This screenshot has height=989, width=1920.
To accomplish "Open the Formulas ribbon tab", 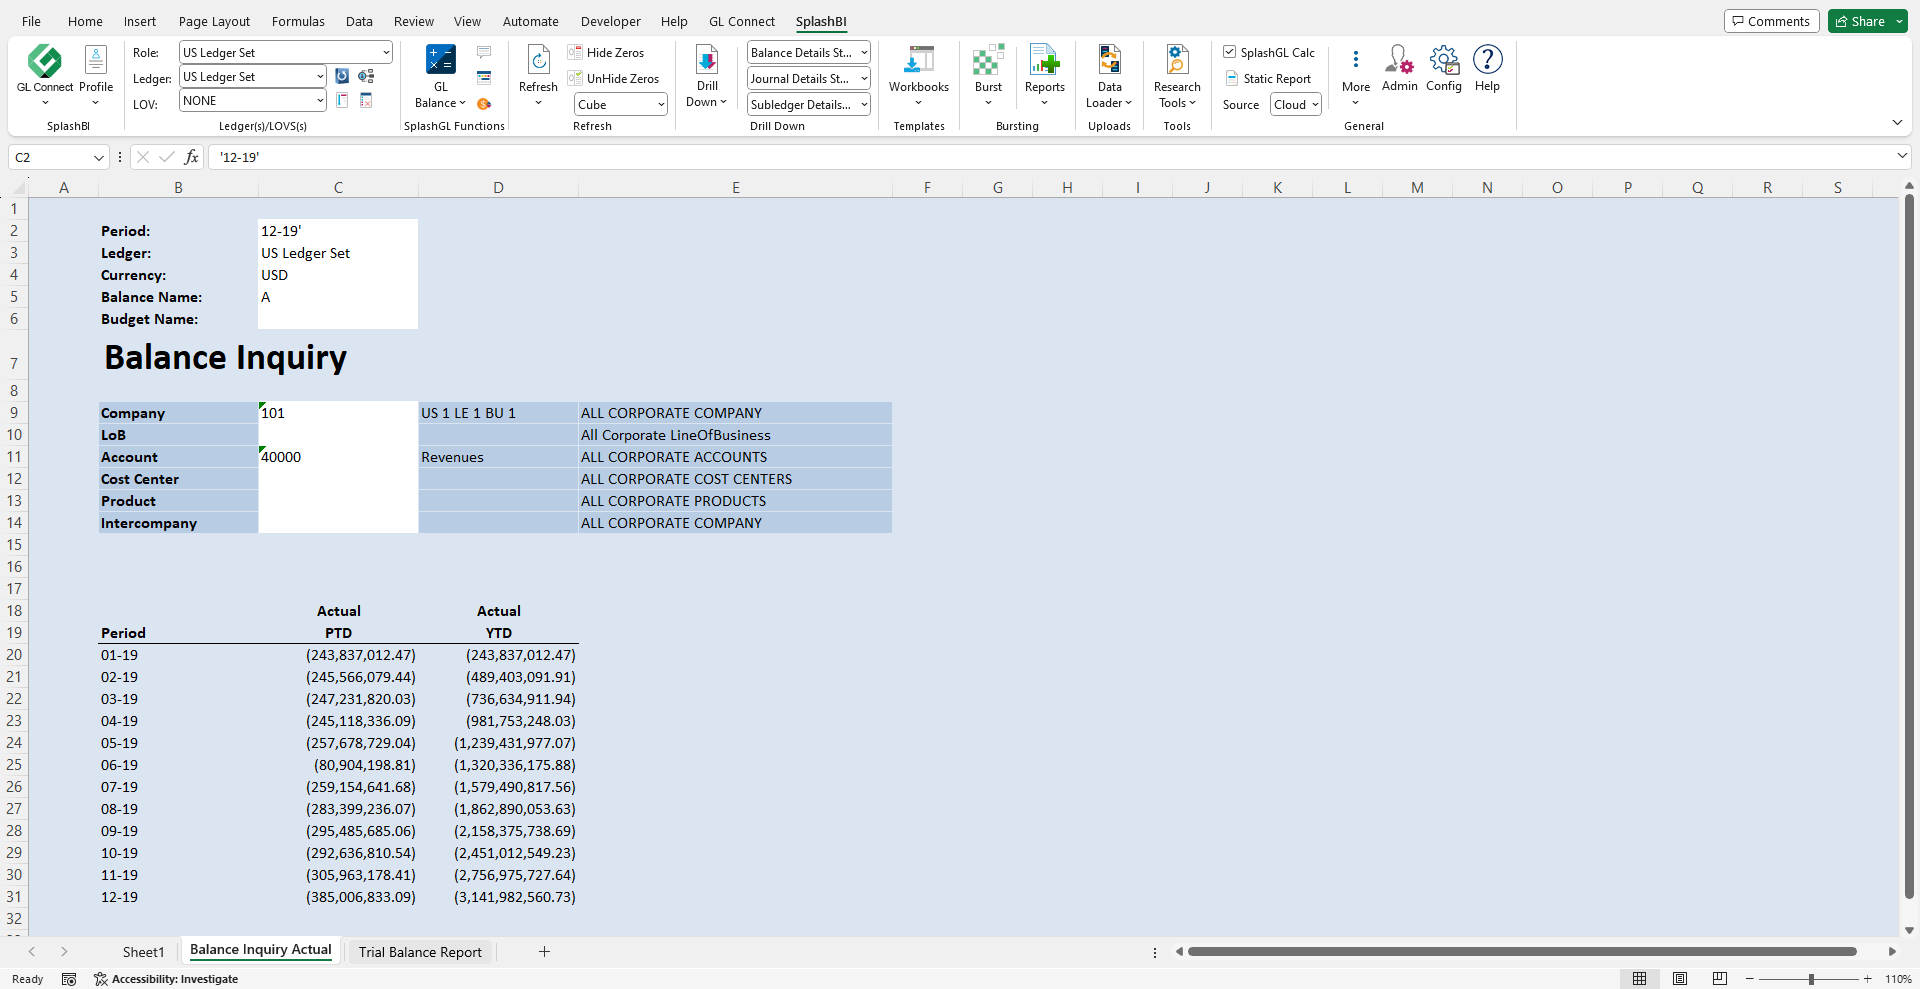I will pos(298,21).
